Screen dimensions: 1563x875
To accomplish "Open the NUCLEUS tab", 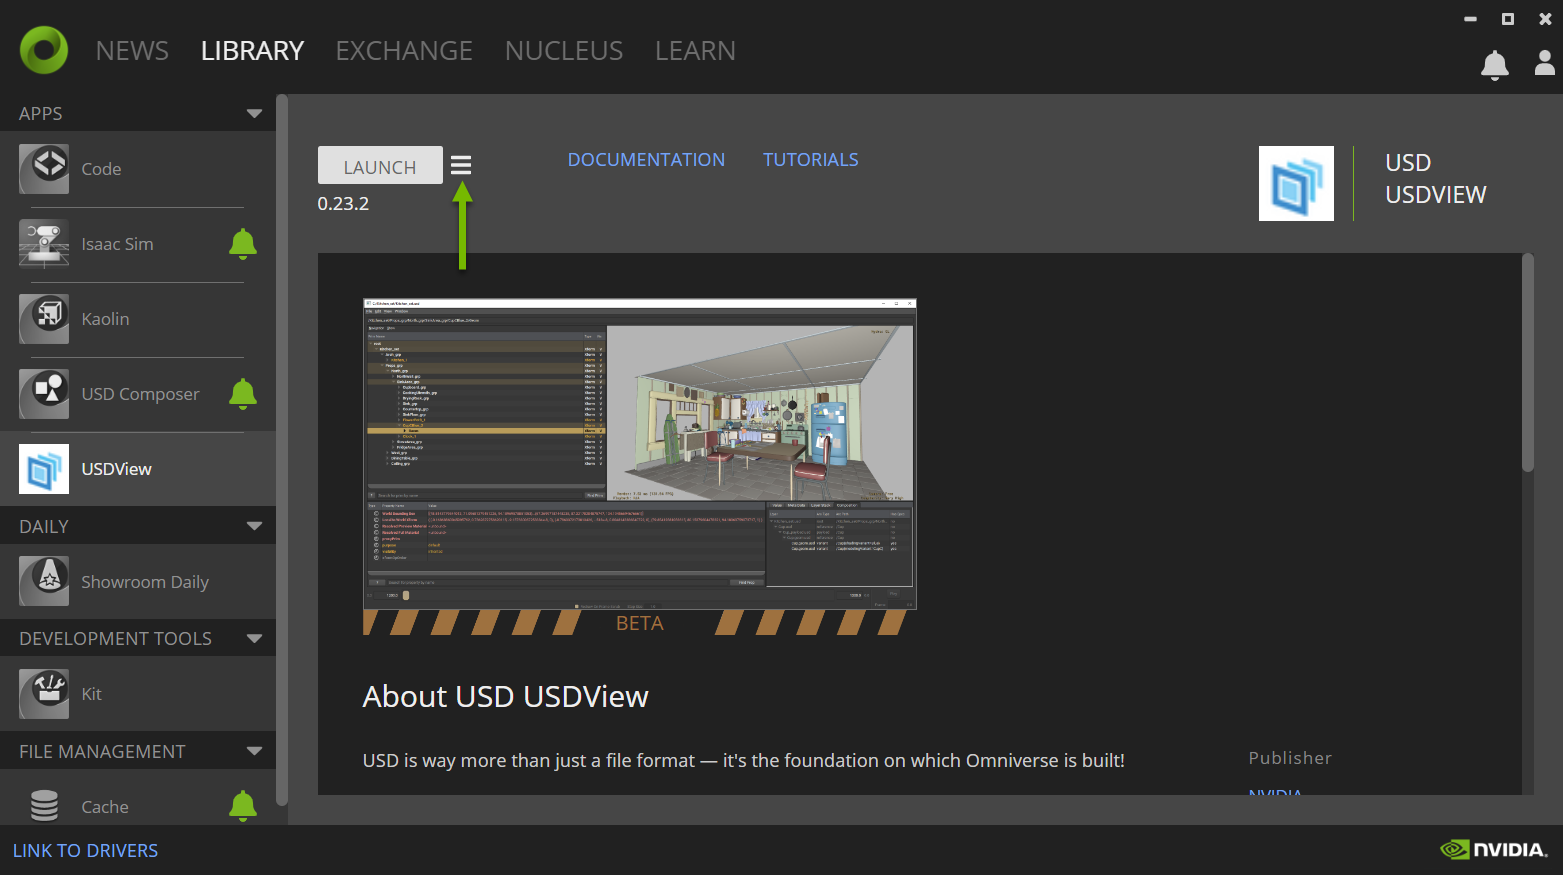I will click(564, 51).
